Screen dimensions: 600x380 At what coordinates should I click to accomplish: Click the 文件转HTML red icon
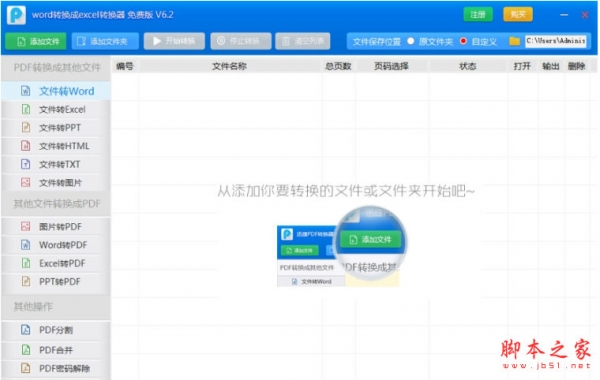(x=25, y=146)
